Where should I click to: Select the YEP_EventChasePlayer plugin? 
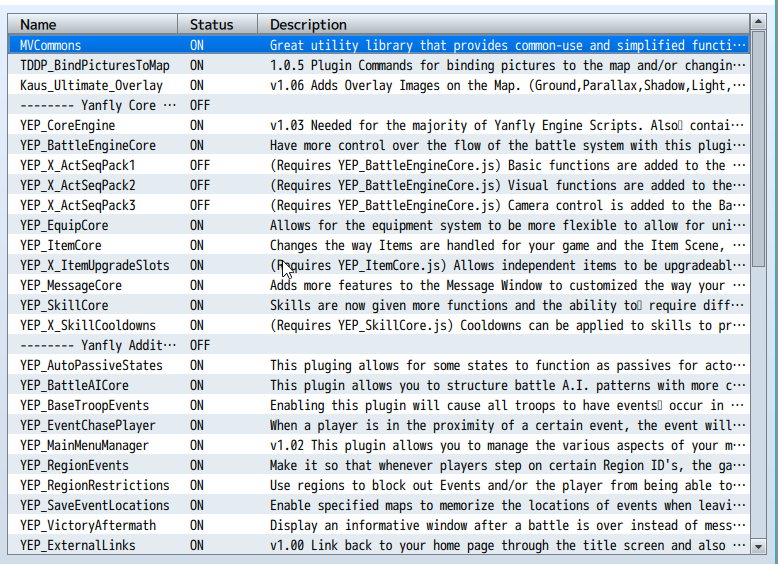pos(379,425)
